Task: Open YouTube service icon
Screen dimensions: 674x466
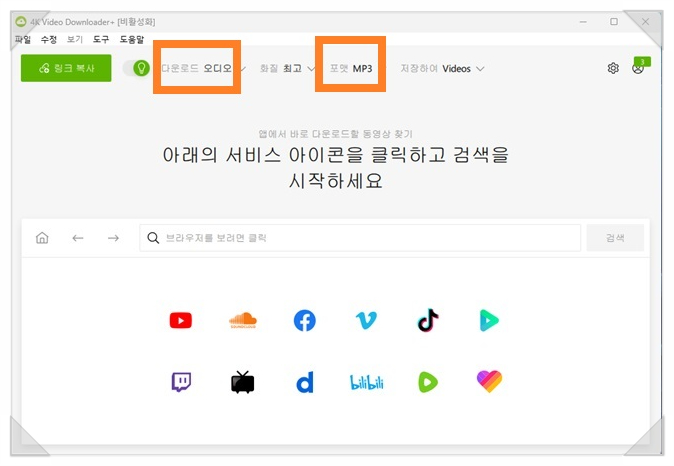Action: (x=181, y=321)
